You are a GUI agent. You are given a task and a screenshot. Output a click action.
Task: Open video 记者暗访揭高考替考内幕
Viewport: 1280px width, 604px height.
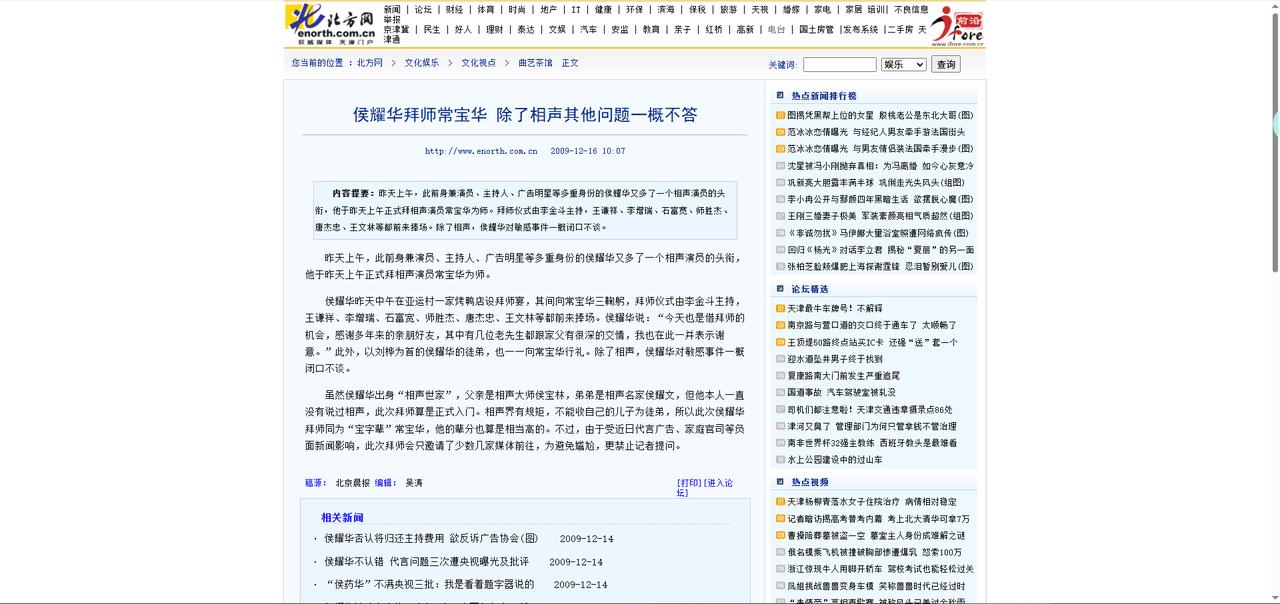[x=878, y=519]
